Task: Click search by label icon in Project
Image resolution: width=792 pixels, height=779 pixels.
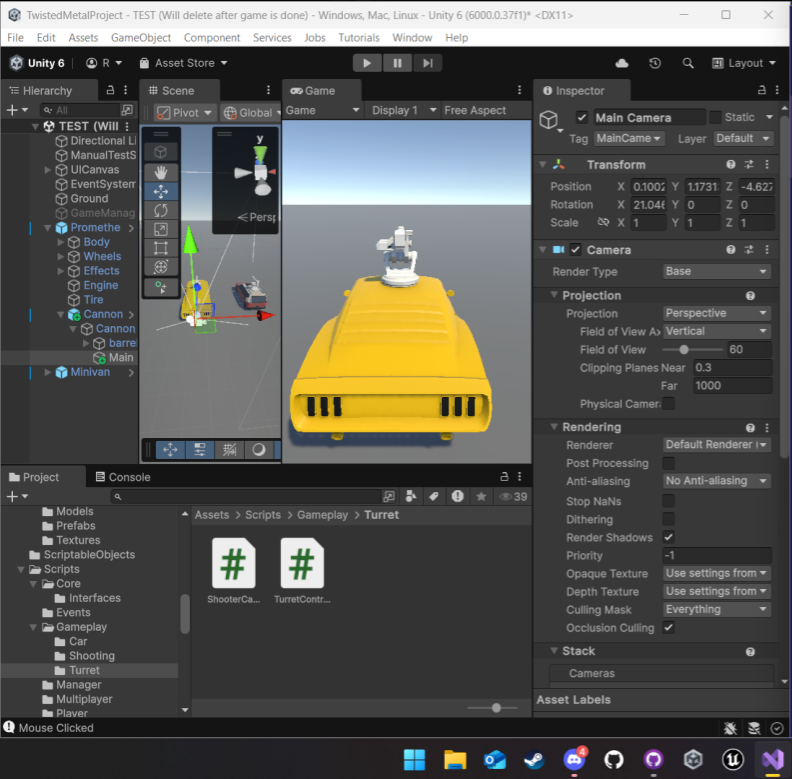Action: click(434, 497)
